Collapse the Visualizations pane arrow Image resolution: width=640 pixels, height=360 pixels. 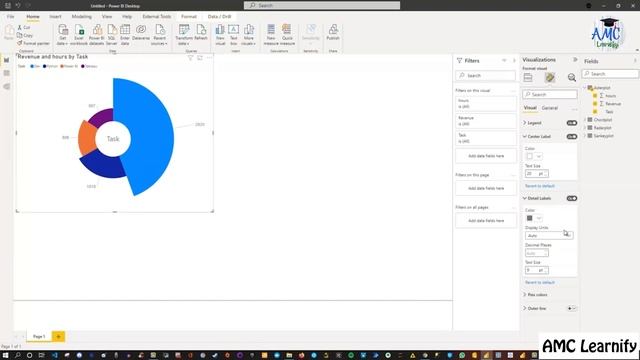point(575,60)
